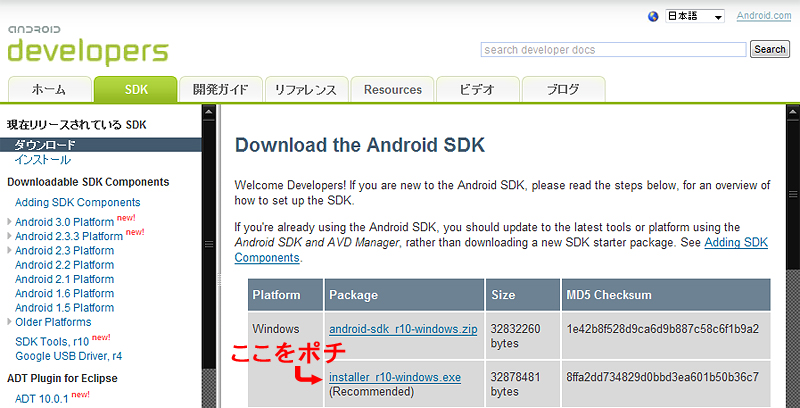This screenshot has width=800, height=408.
Task: Click checksum 1e42b8f528d9ca6d9b887c58c6f1b9a2
Action: [x=662, y=329]
